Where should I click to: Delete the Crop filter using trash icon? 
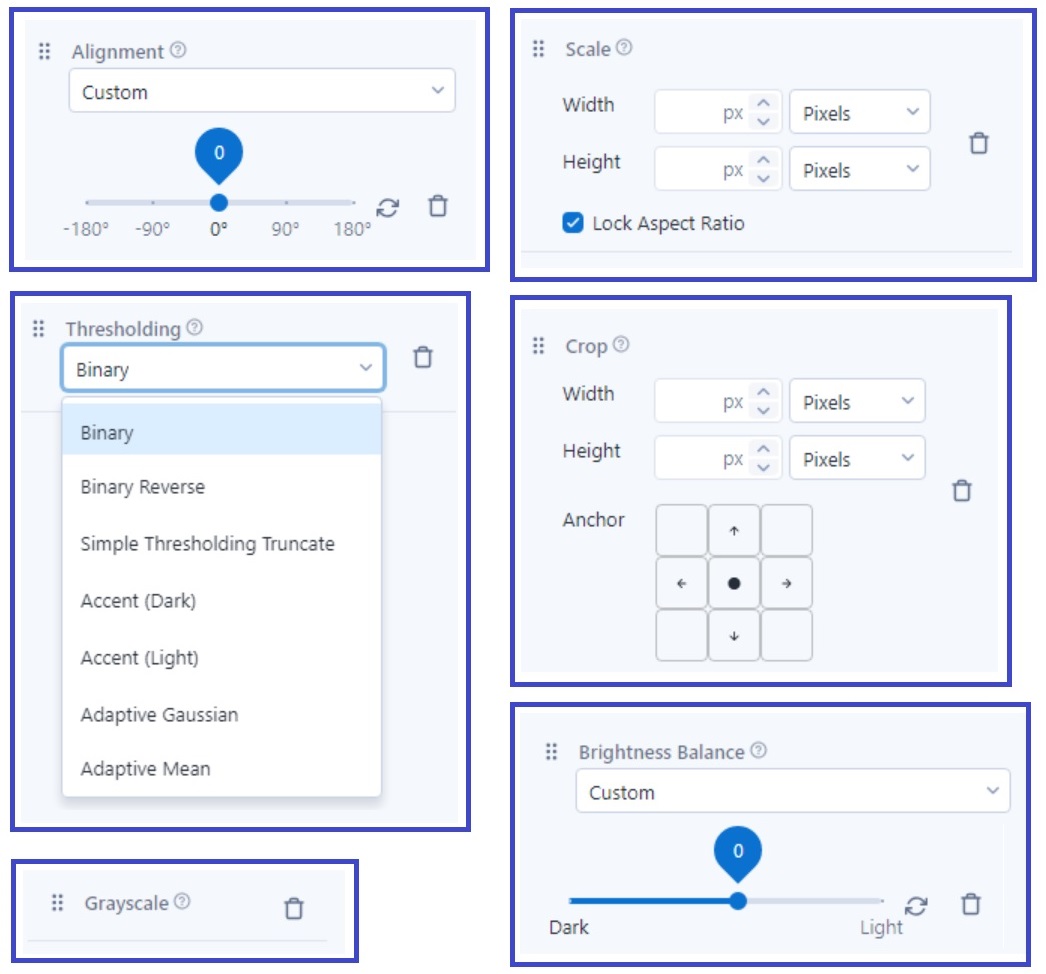coord(961,490)
